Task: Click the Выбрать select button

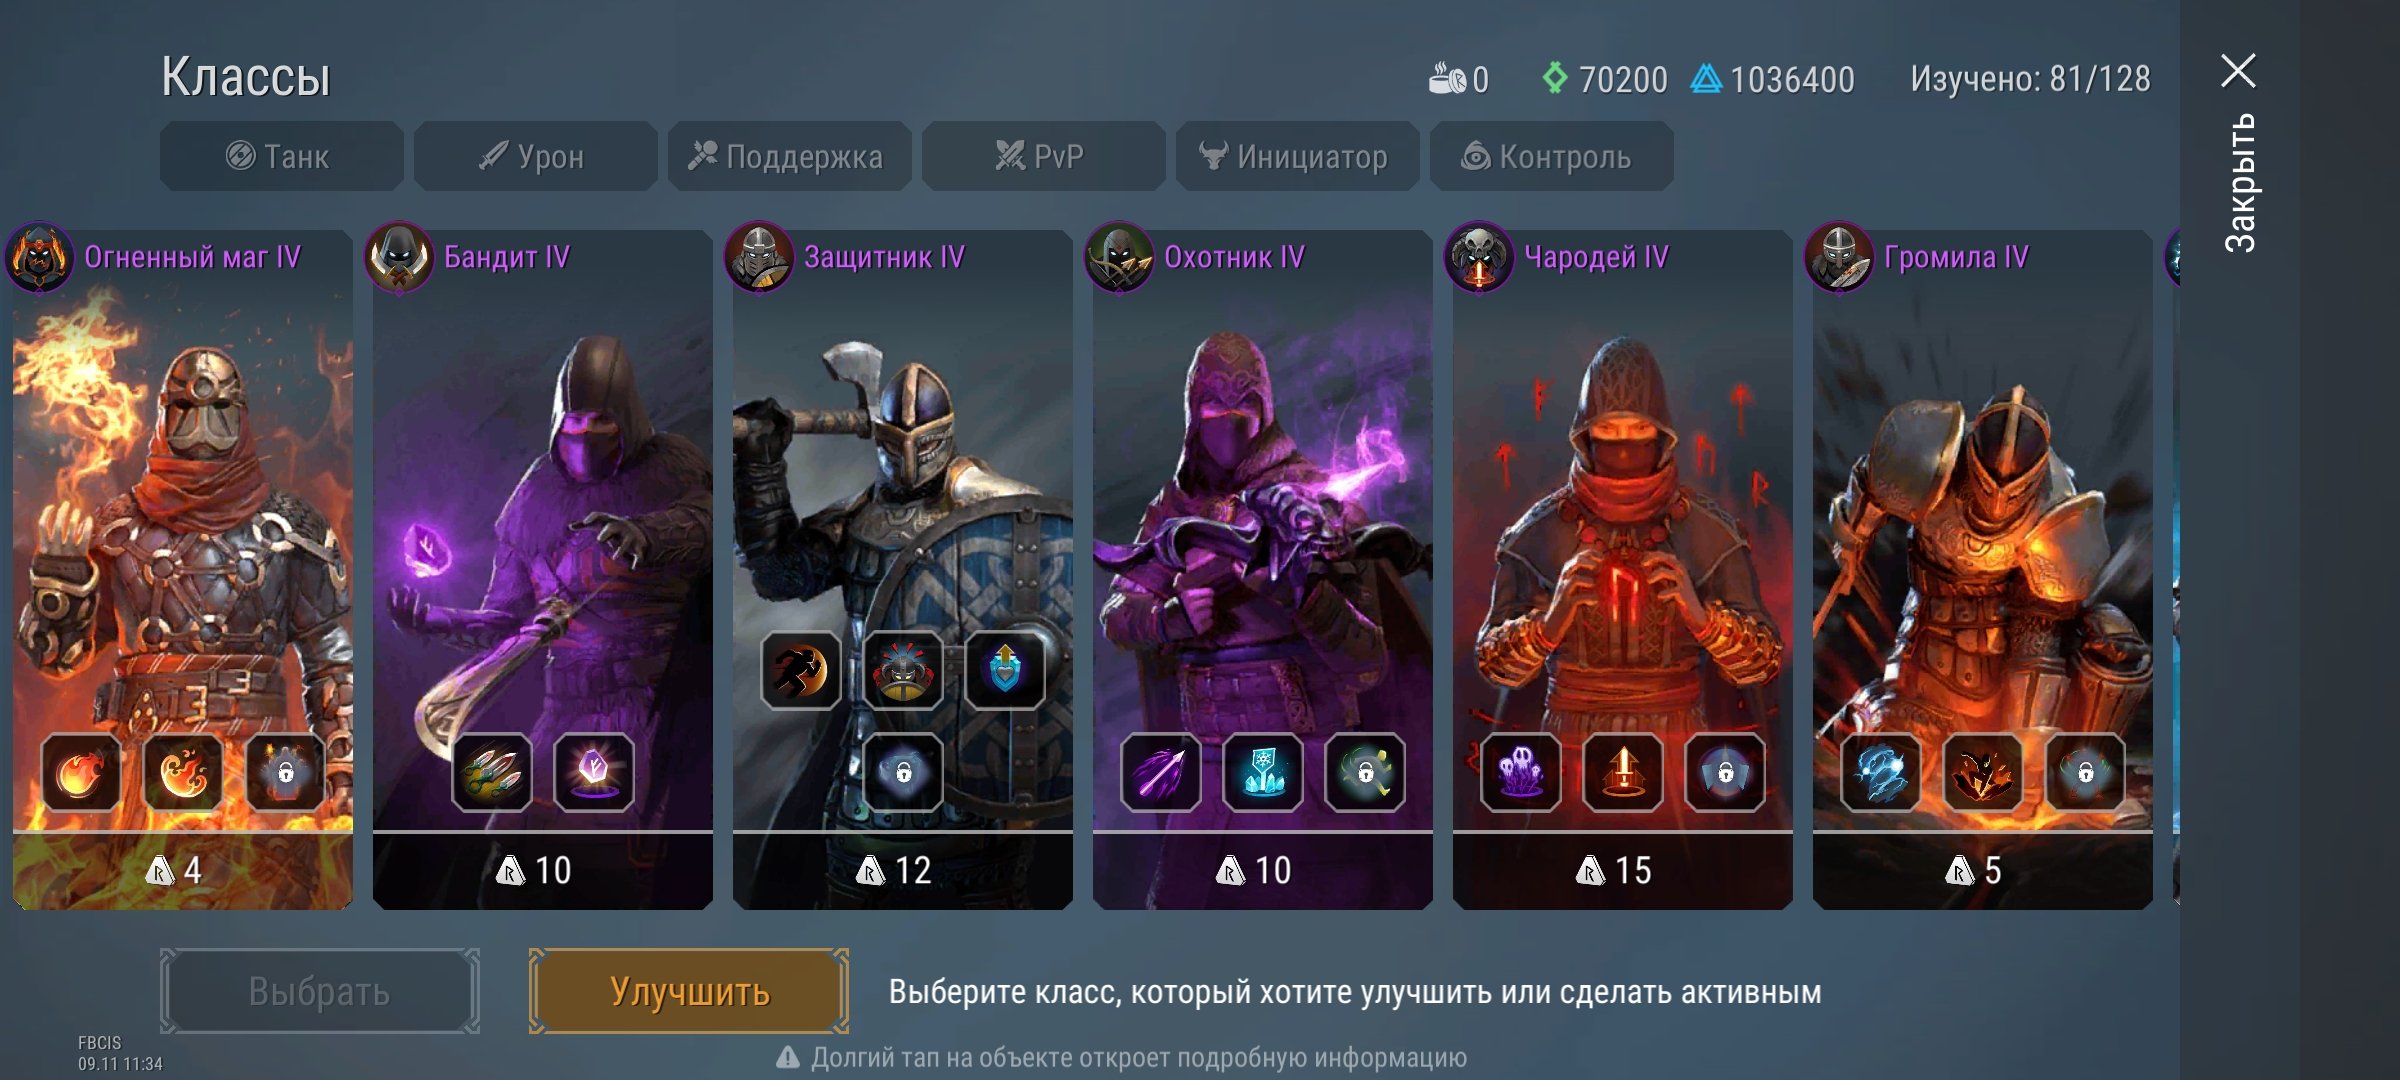Action: (319, 991)
